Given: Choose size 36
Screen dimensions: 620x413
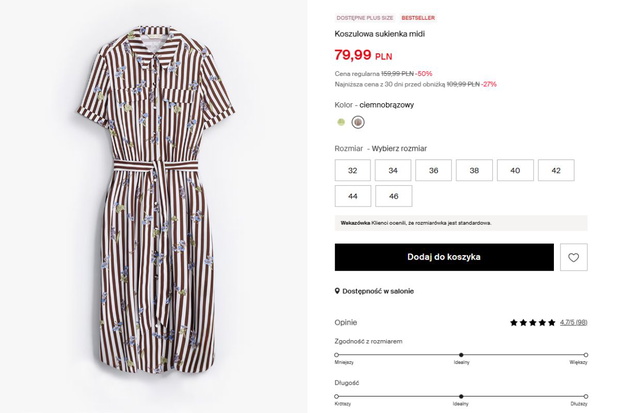Looking at the screenshot, I should tap(434, 170).
